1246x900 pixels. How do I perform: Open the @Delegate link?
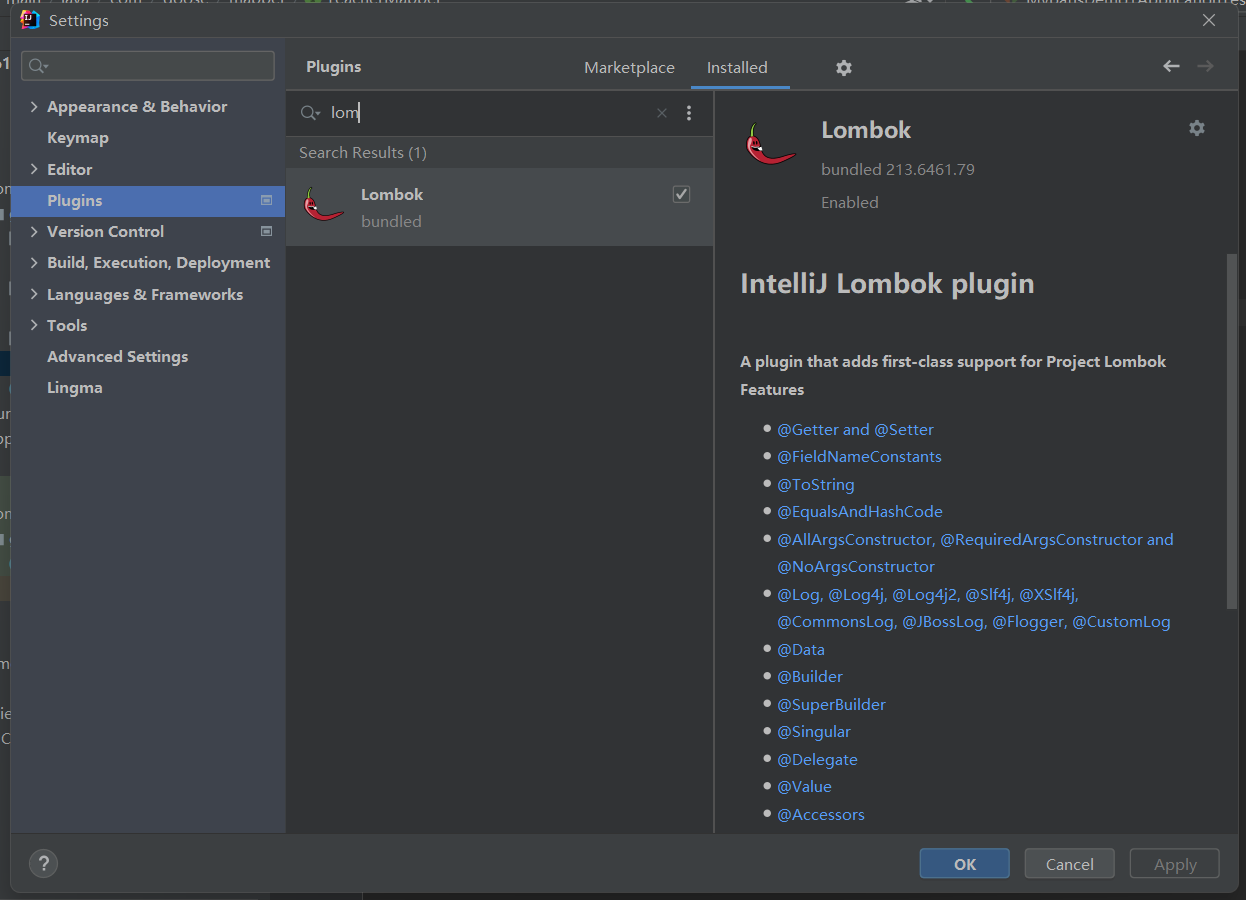click(x=817, y=760)
